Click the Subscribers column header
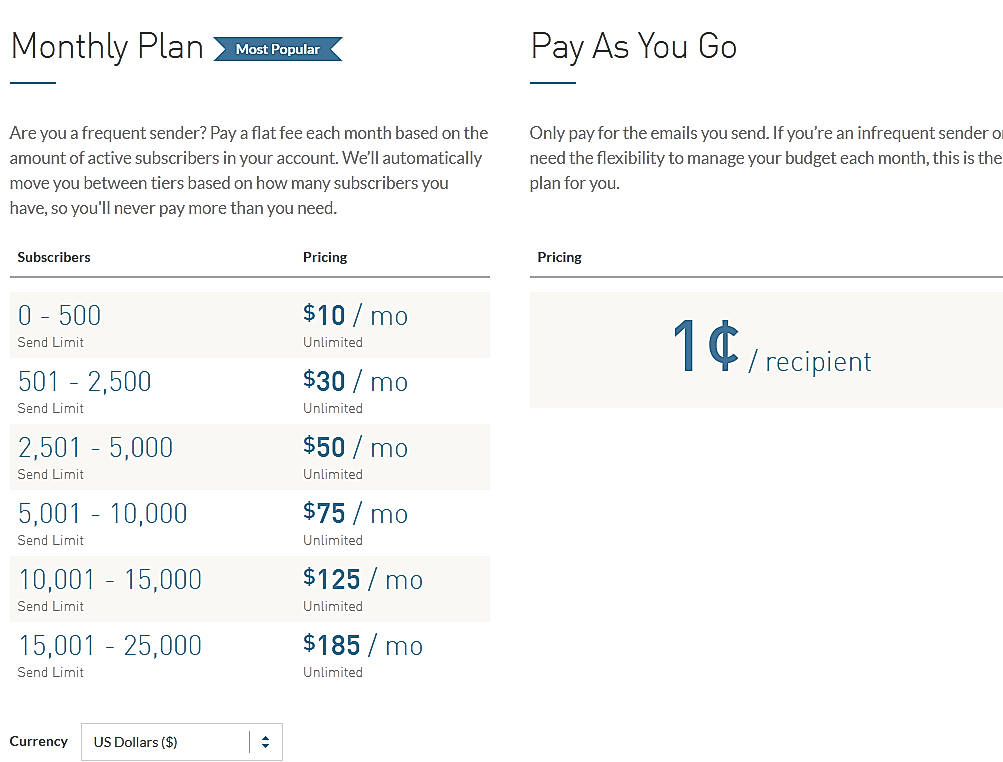 pos(53,257)
